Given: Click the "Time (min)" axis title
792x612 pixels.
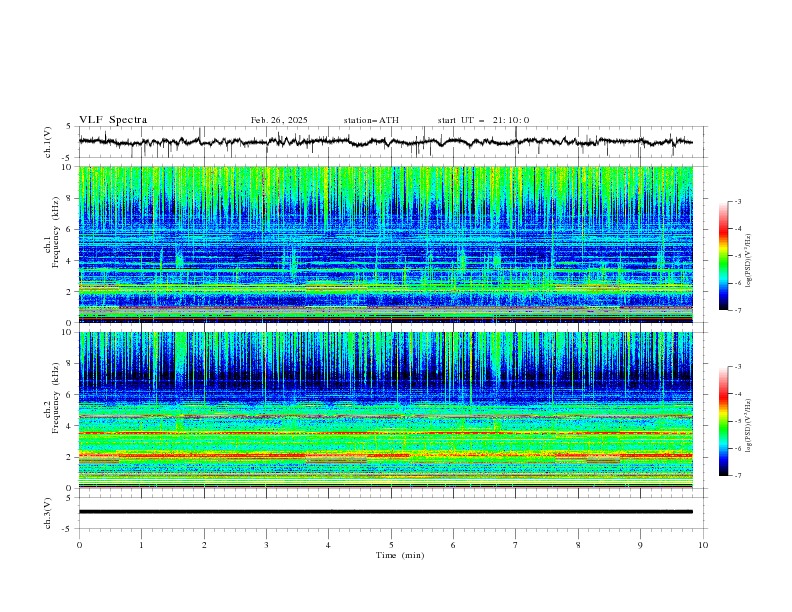Looking at the screenshot, I should coord(400,555).
